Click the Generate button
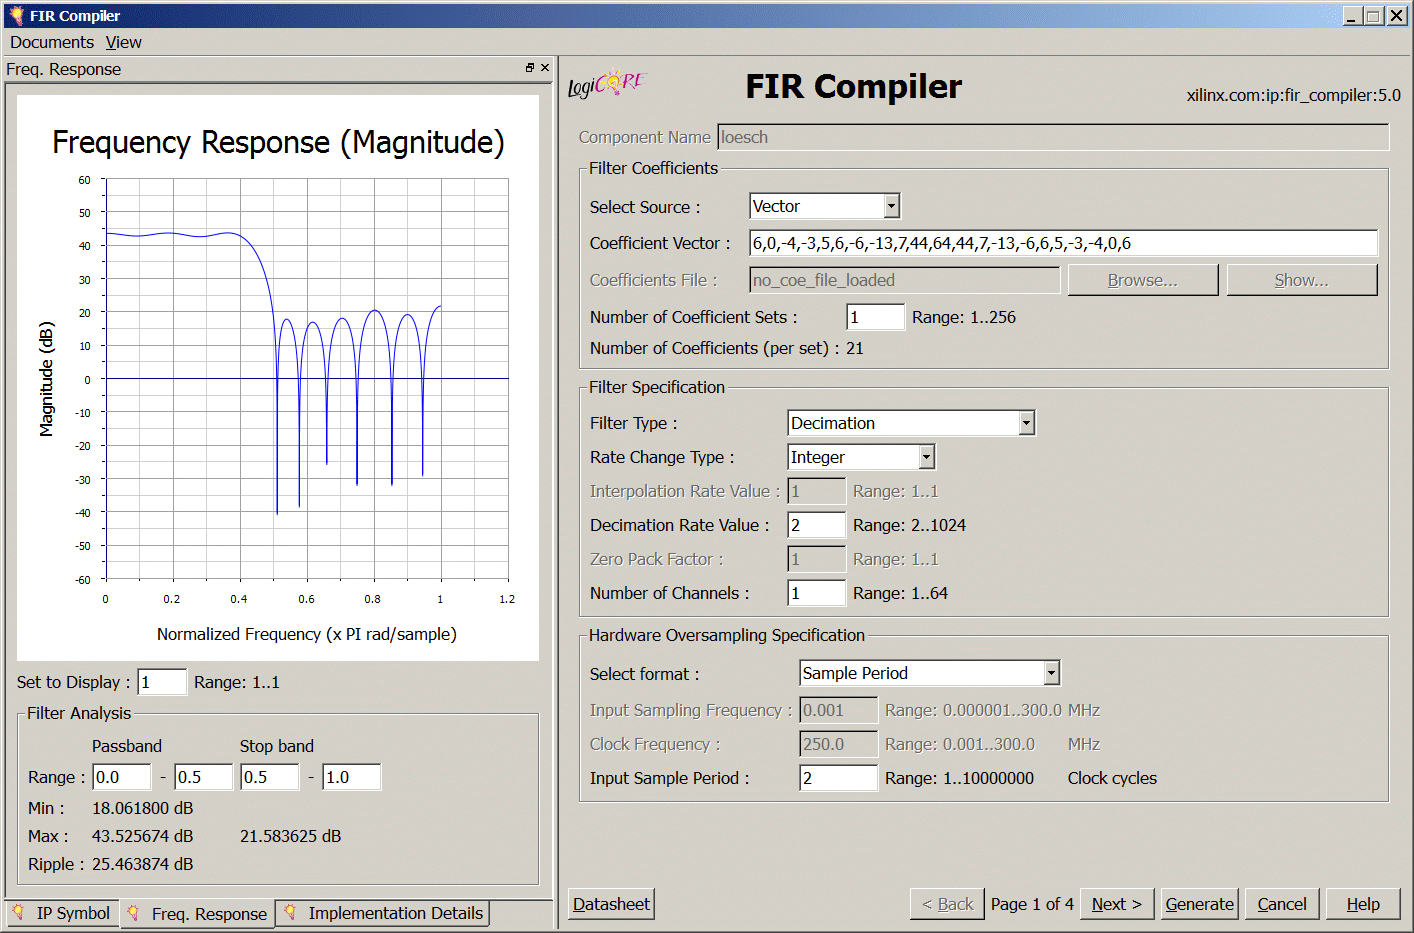The height and width of the screenshot is (933, 1414). 1200,904
